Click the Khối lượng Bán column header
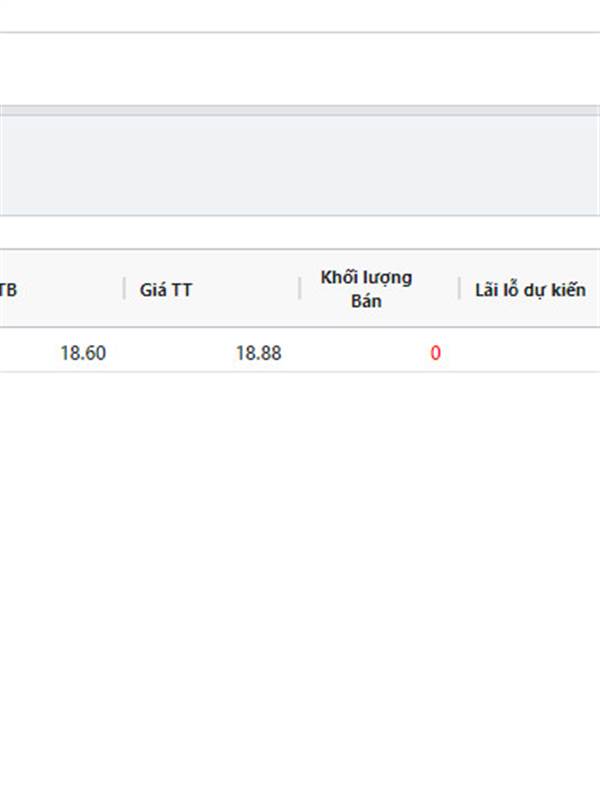Image resolution: width=600 pixels, height=800 pixels. click(366, 289)
